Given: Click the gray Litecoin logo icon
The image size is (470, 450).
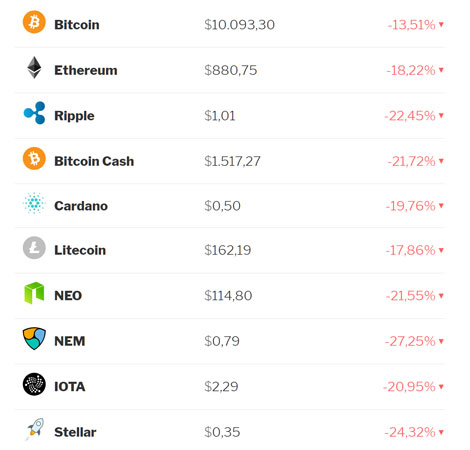Looking at the screenshot, I should (34, 248).
